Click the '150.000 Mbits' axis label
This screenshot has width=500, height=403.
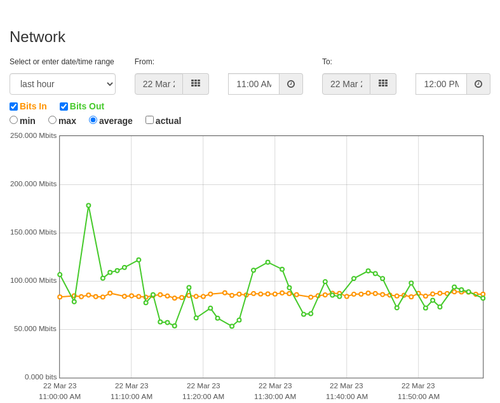tap(33, 232)
